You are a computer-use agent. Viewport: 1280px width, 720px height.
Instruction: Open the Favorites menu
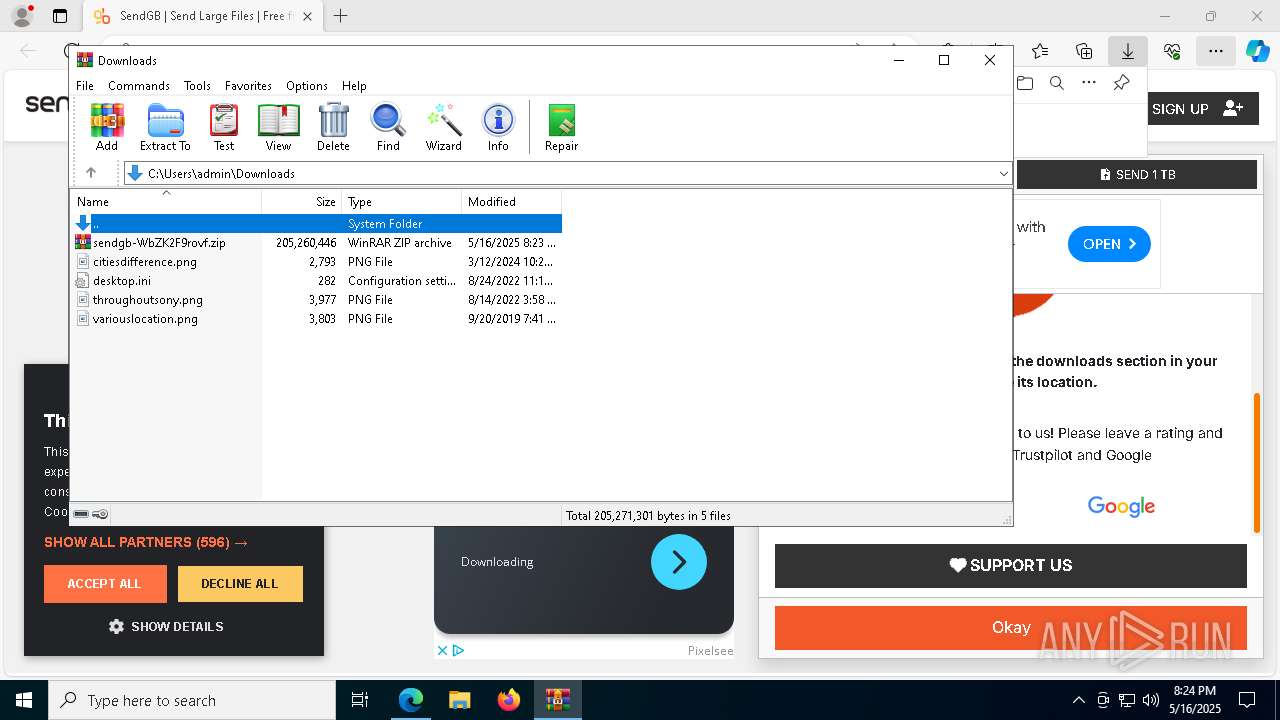[248, 86]
